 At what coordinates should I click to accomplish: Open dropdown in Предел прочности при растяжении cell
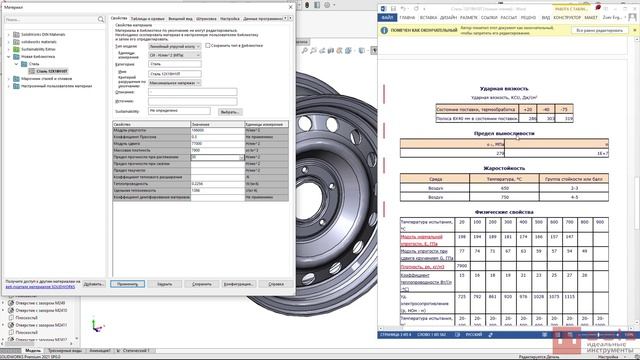click(241, 158)
